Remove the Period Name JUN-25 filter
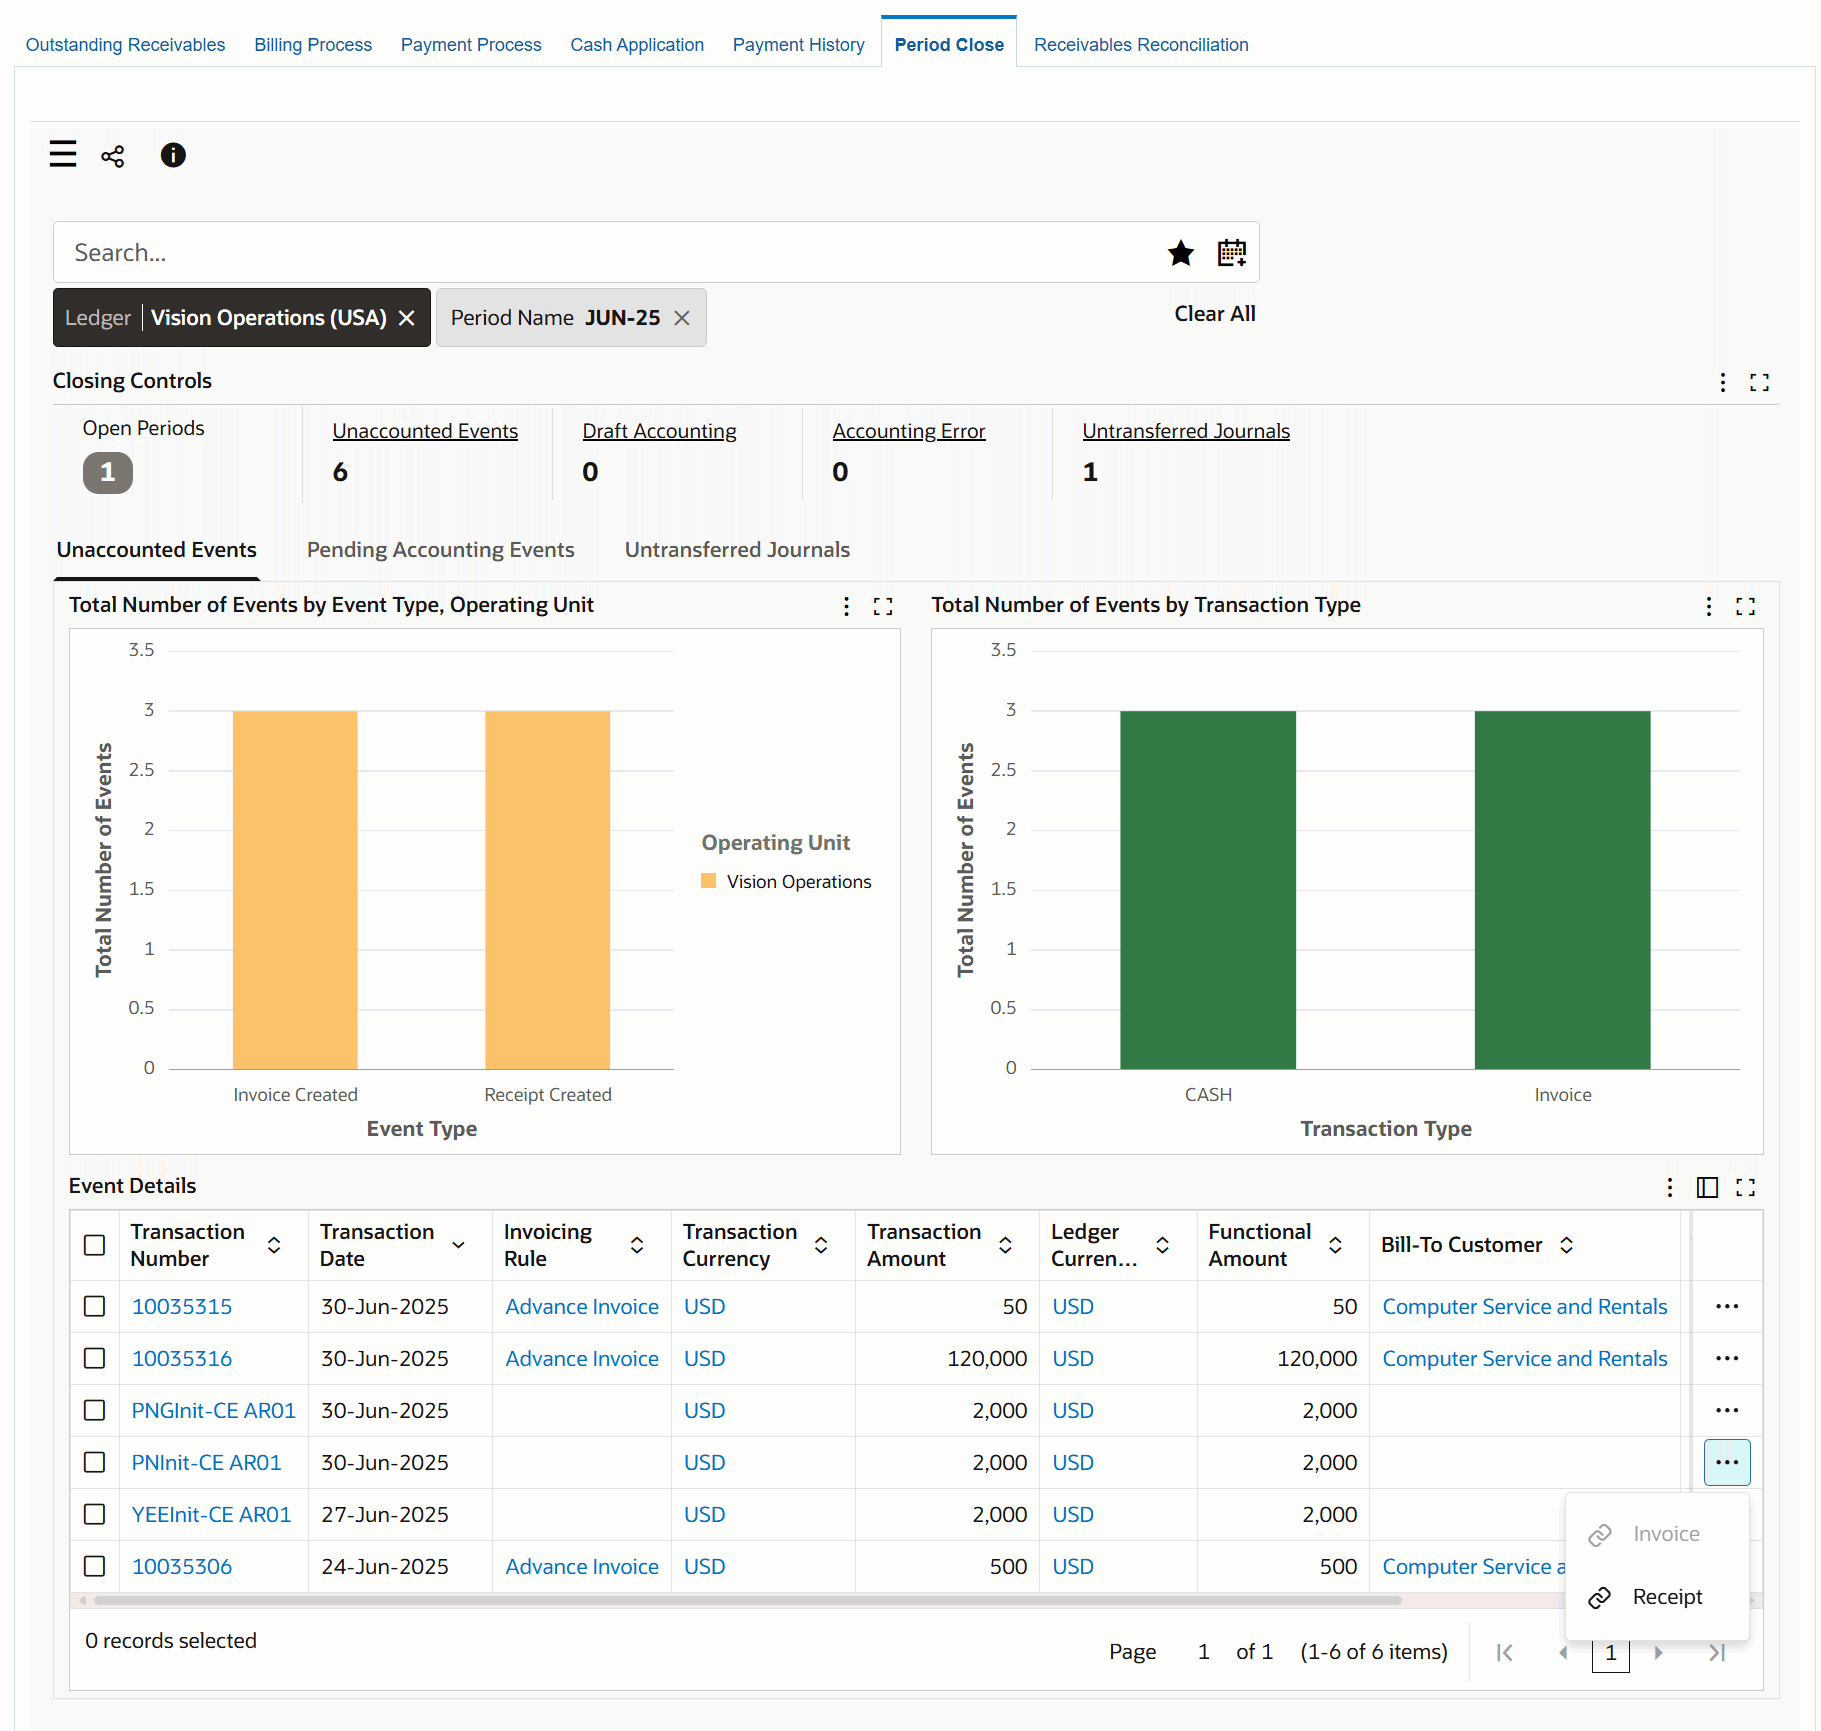Screen dimensions: 1821x1731 click(x=682, y=318)
